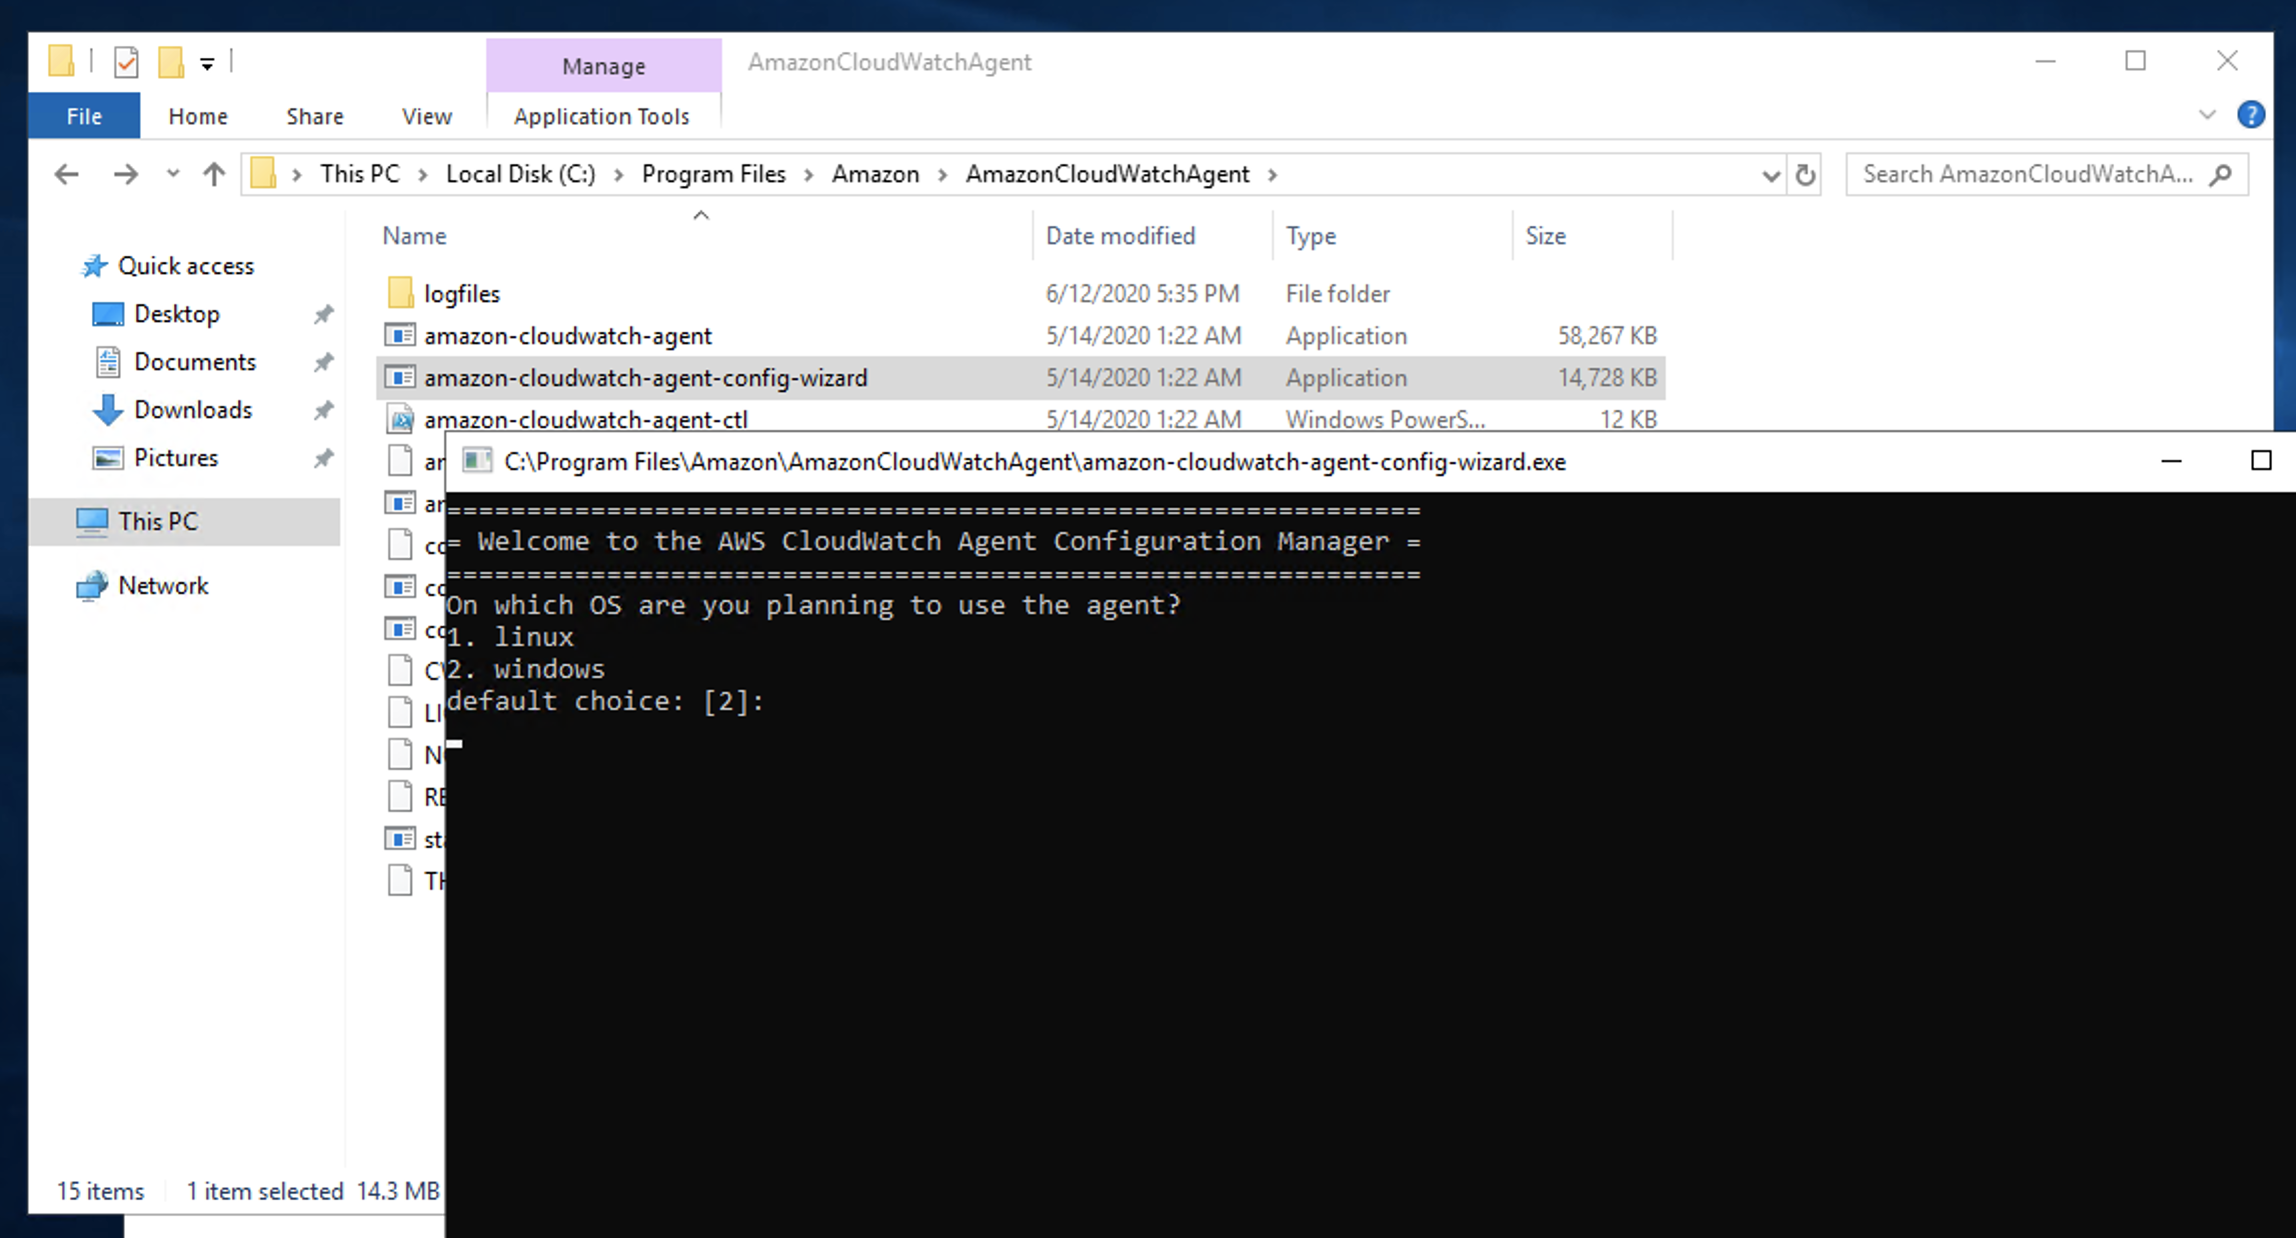Screen dimensions: 2296x1238
Task: Click Program Files in the breadcrumb path
Action: coord(713,174)
